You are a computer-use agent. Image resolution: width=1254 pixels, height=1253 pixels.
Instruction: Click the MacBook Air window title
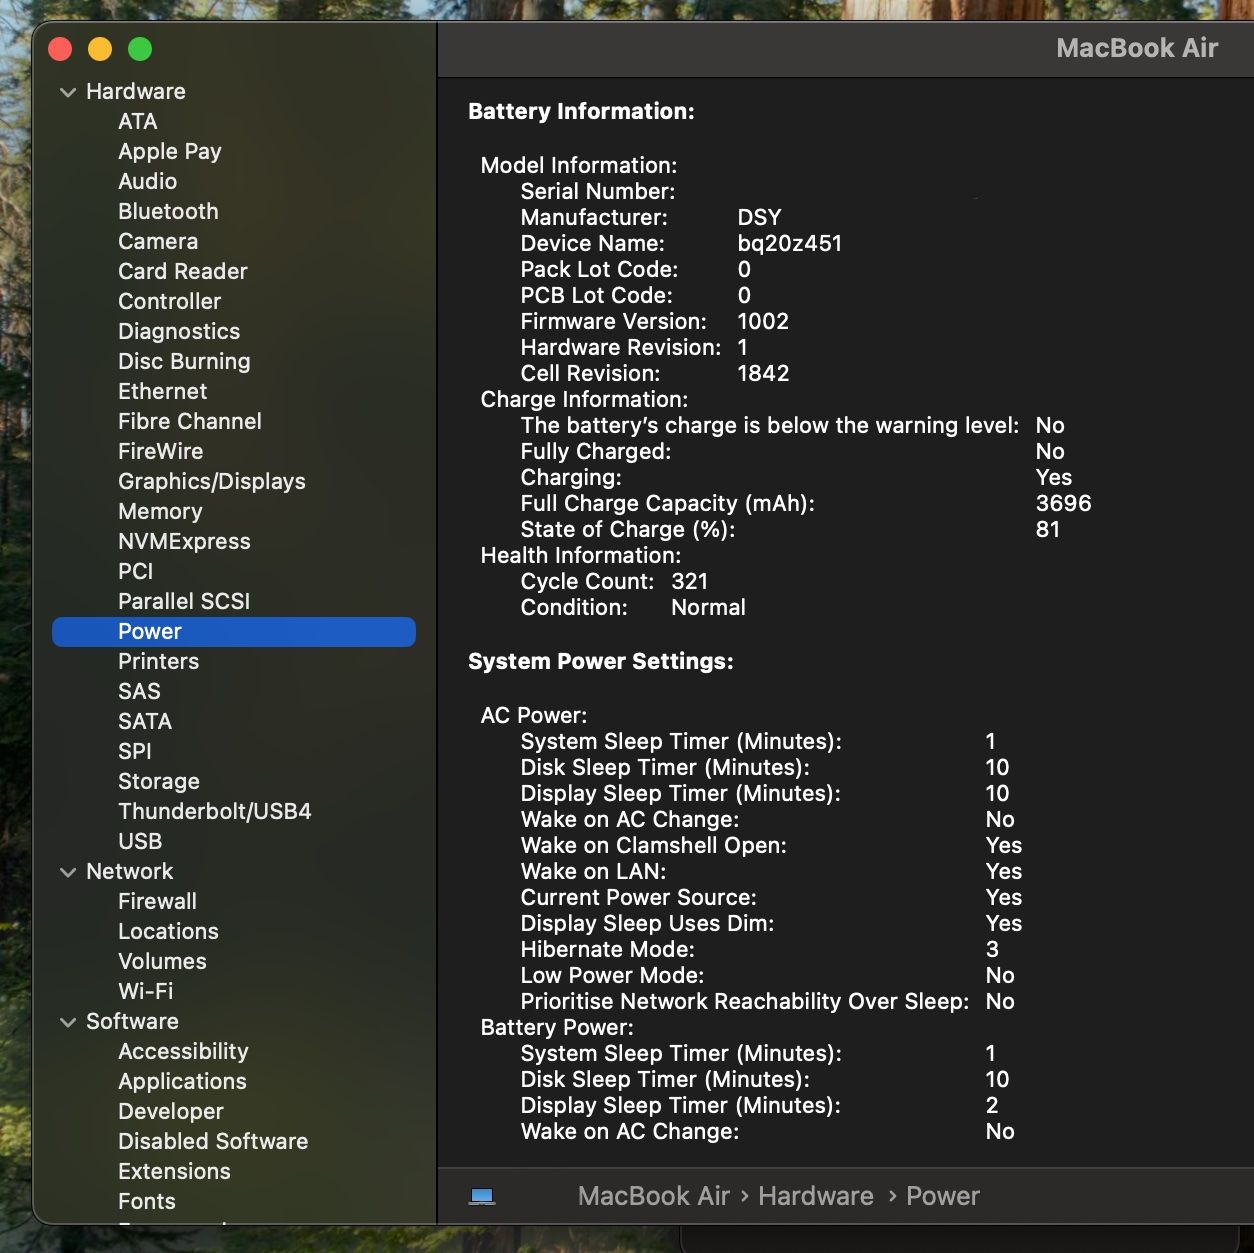pyautogui.click(x=1137, y=48)
